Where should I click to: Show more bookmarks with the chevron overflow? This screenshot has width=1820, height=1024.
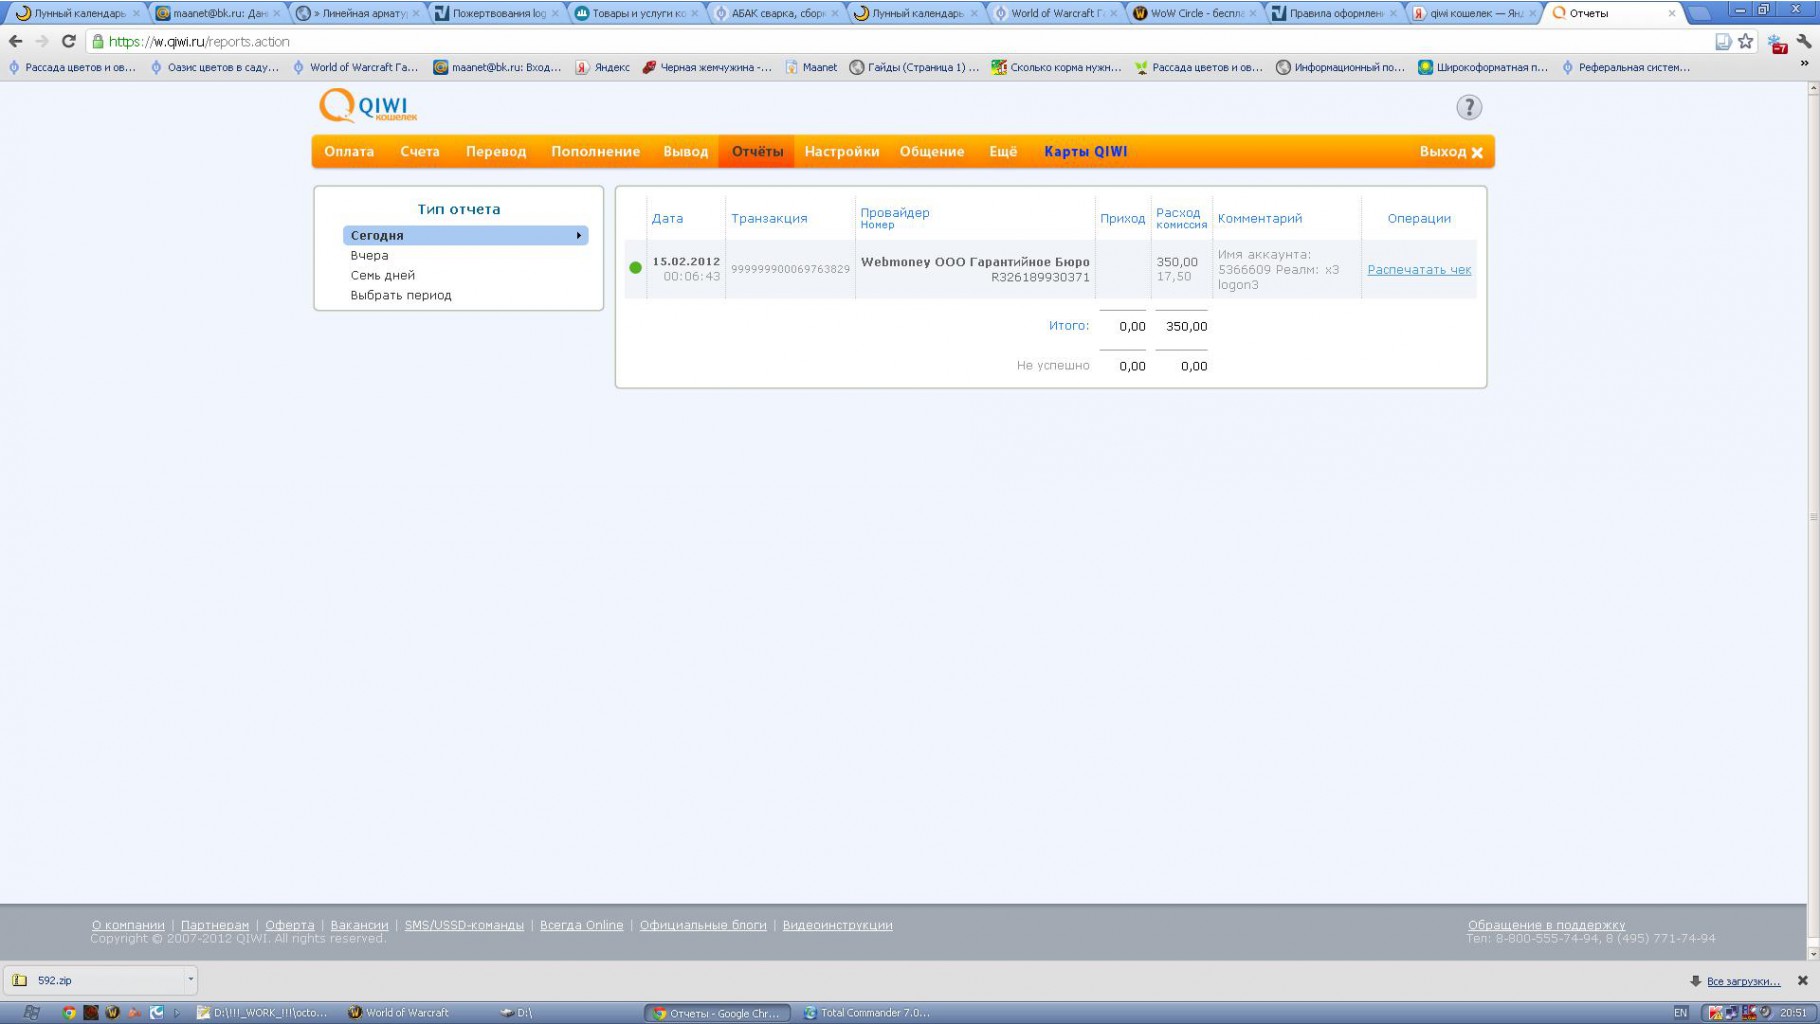[x=1804, y=64]
